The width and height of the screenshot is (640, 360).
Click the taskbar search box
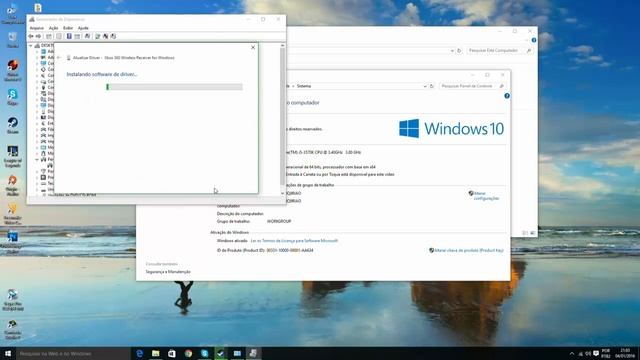click(73, 353)
